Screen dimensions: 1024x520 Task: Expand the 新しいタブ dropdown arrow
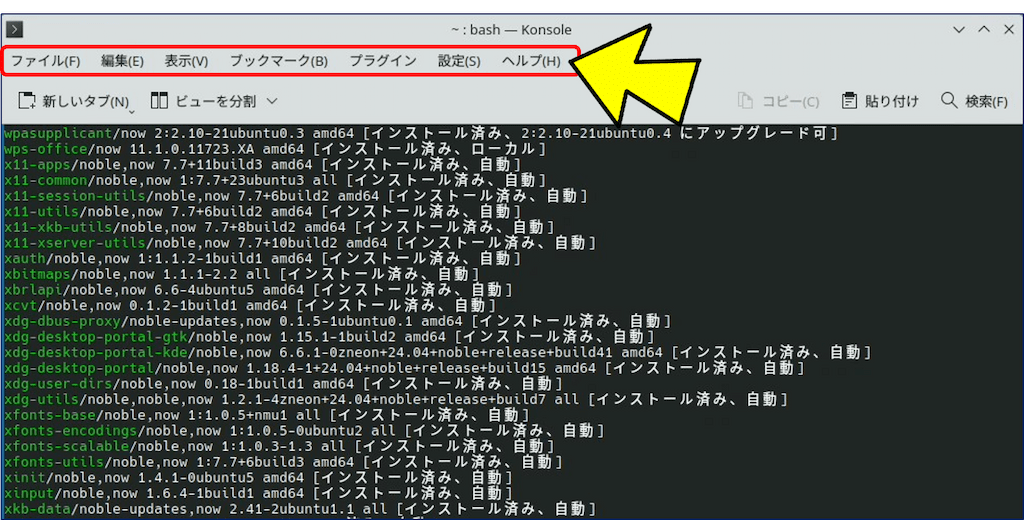(x=132, y=110)
